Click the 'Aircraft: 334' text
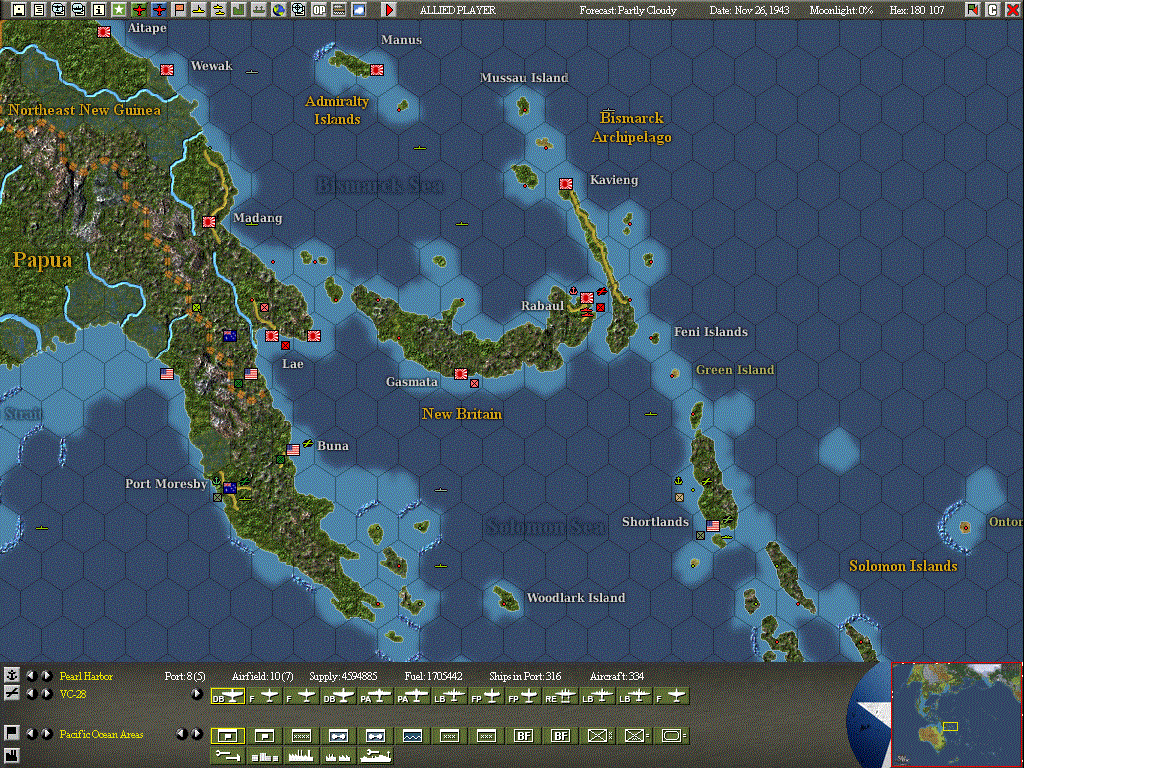 [616, 676]
